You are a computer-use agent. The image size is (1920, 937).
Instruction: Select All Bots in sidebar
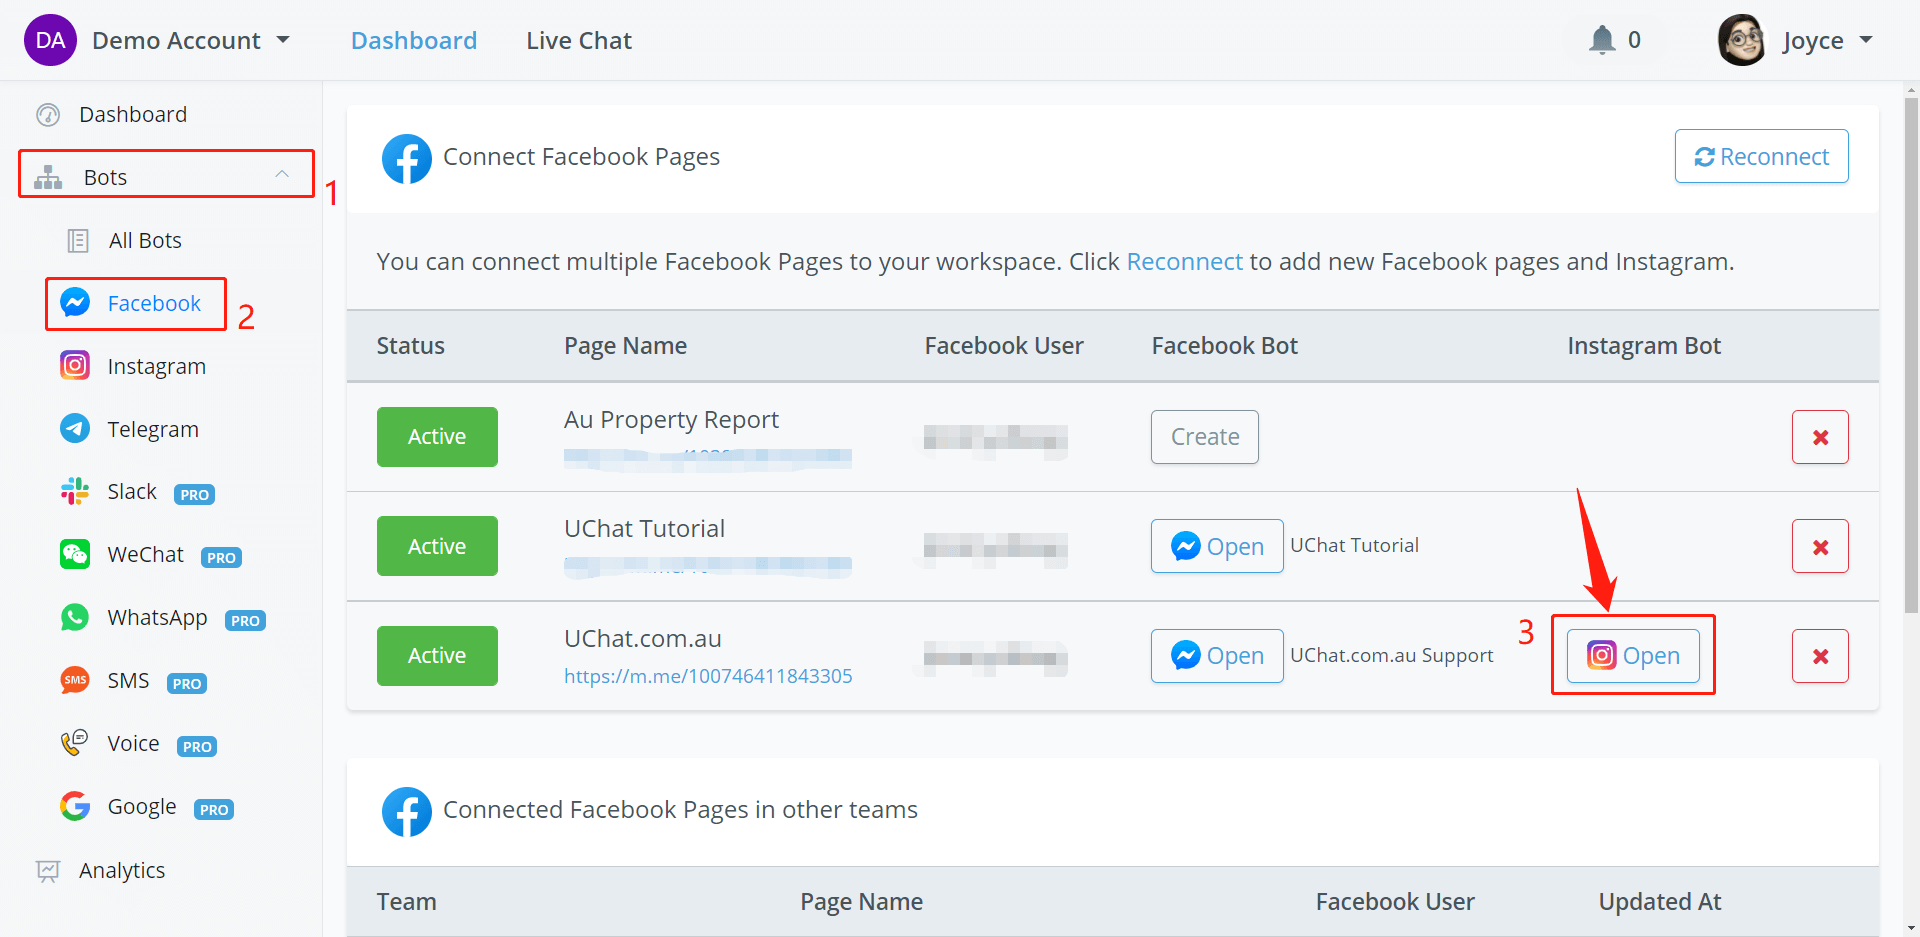tap(145, 241)
